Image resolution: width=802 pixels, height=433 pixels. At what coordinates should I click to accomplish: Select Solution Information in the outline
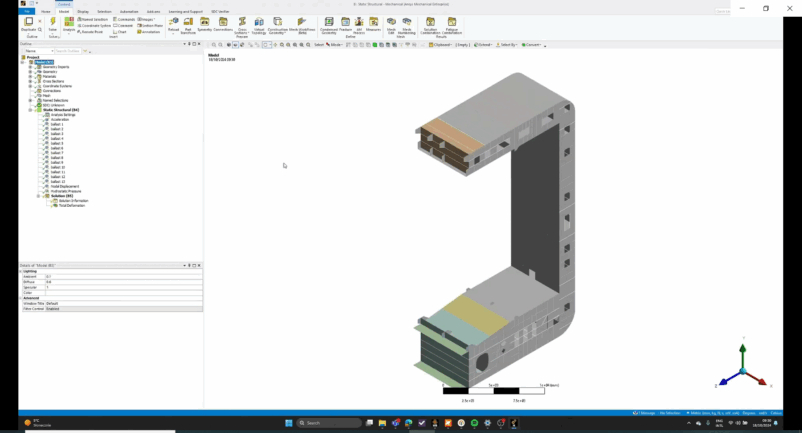coord(73,201)
